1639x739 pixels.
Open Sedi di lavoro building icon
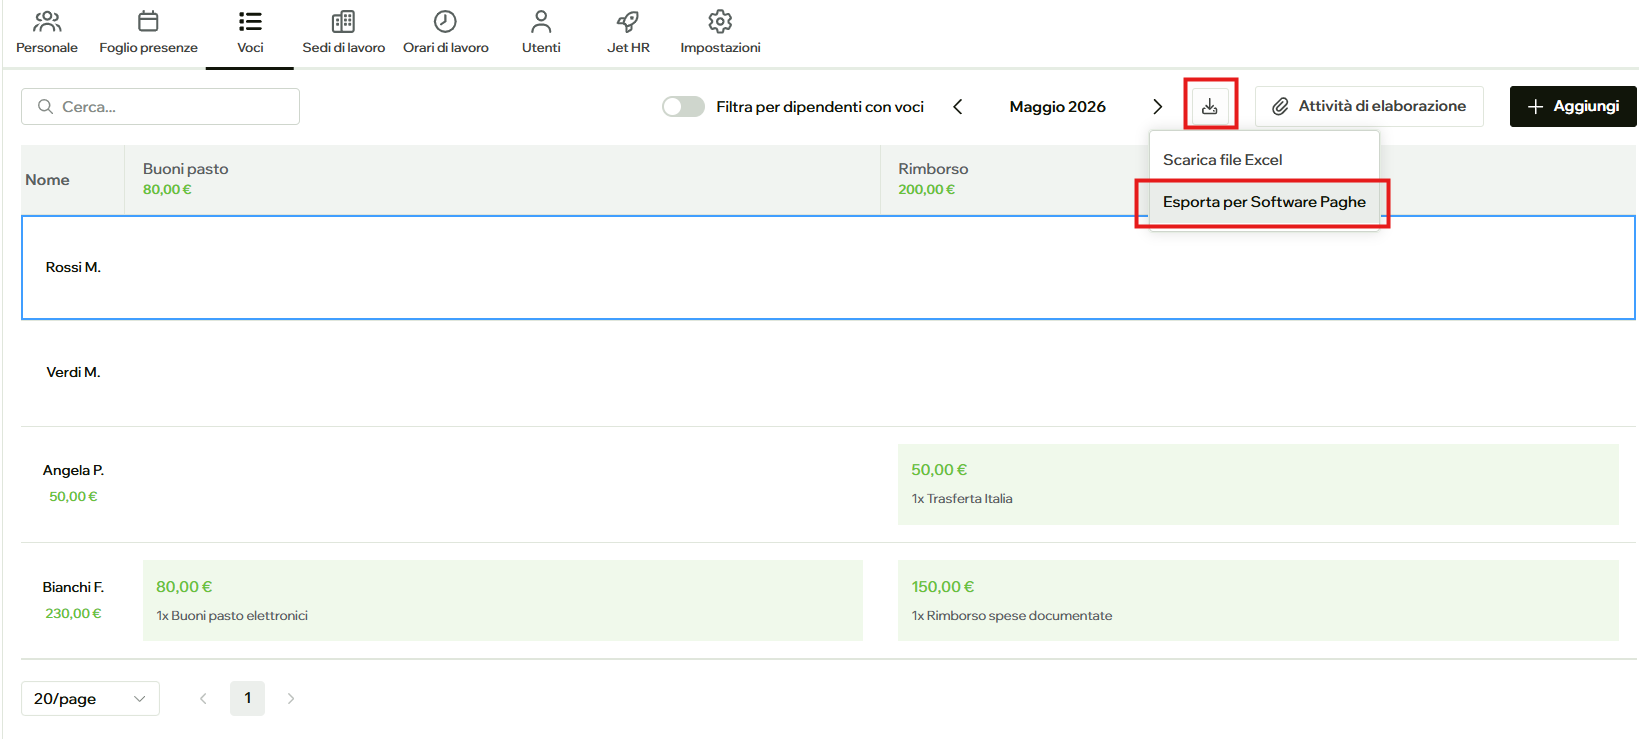point(343,21)
